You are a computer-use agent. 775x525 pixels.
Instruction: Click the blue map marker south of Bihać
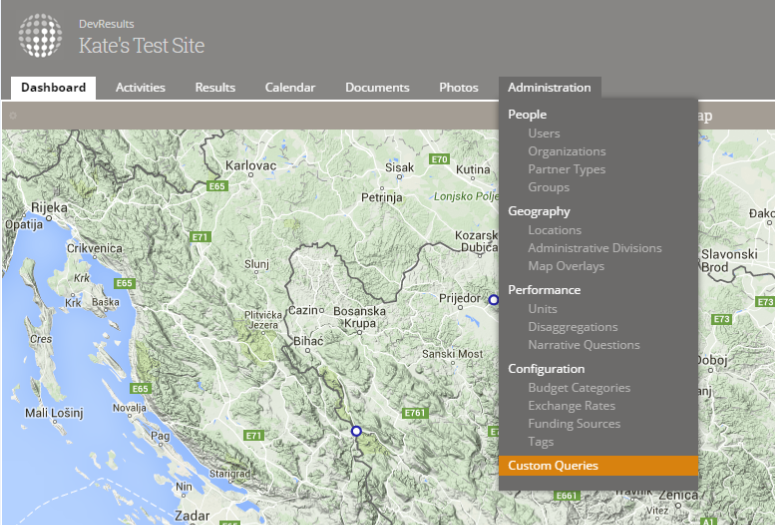pos(356,431)
